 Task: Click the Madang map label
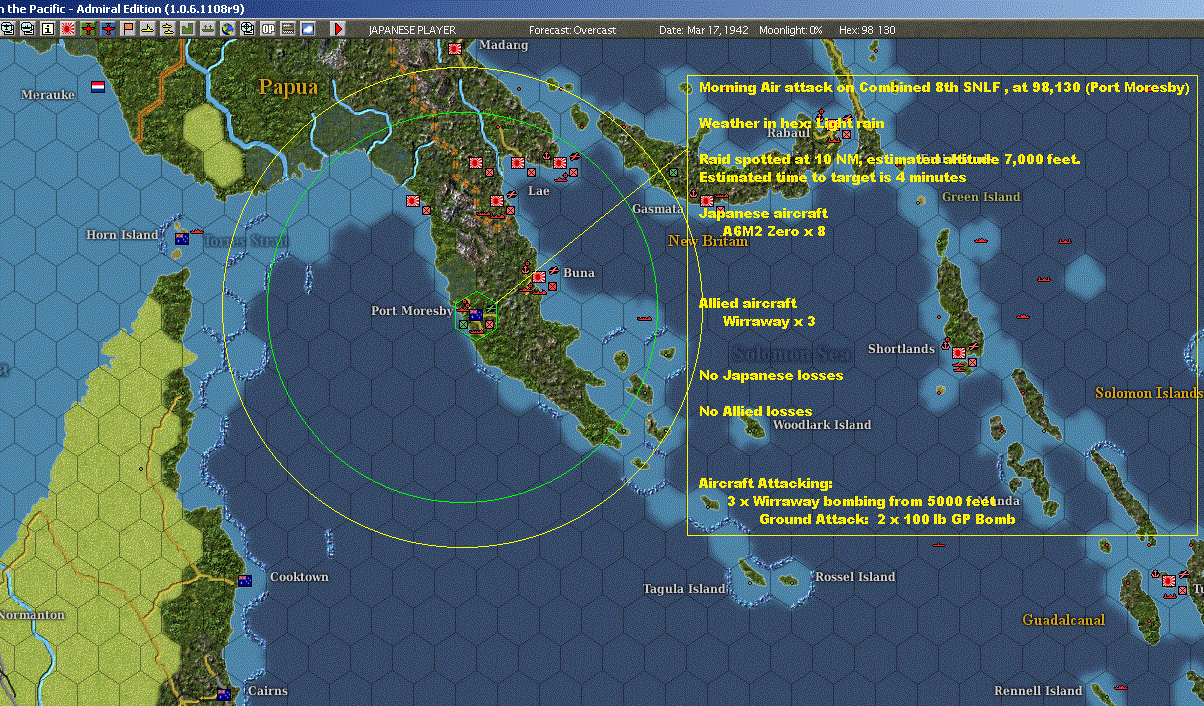tap(503, 46)
